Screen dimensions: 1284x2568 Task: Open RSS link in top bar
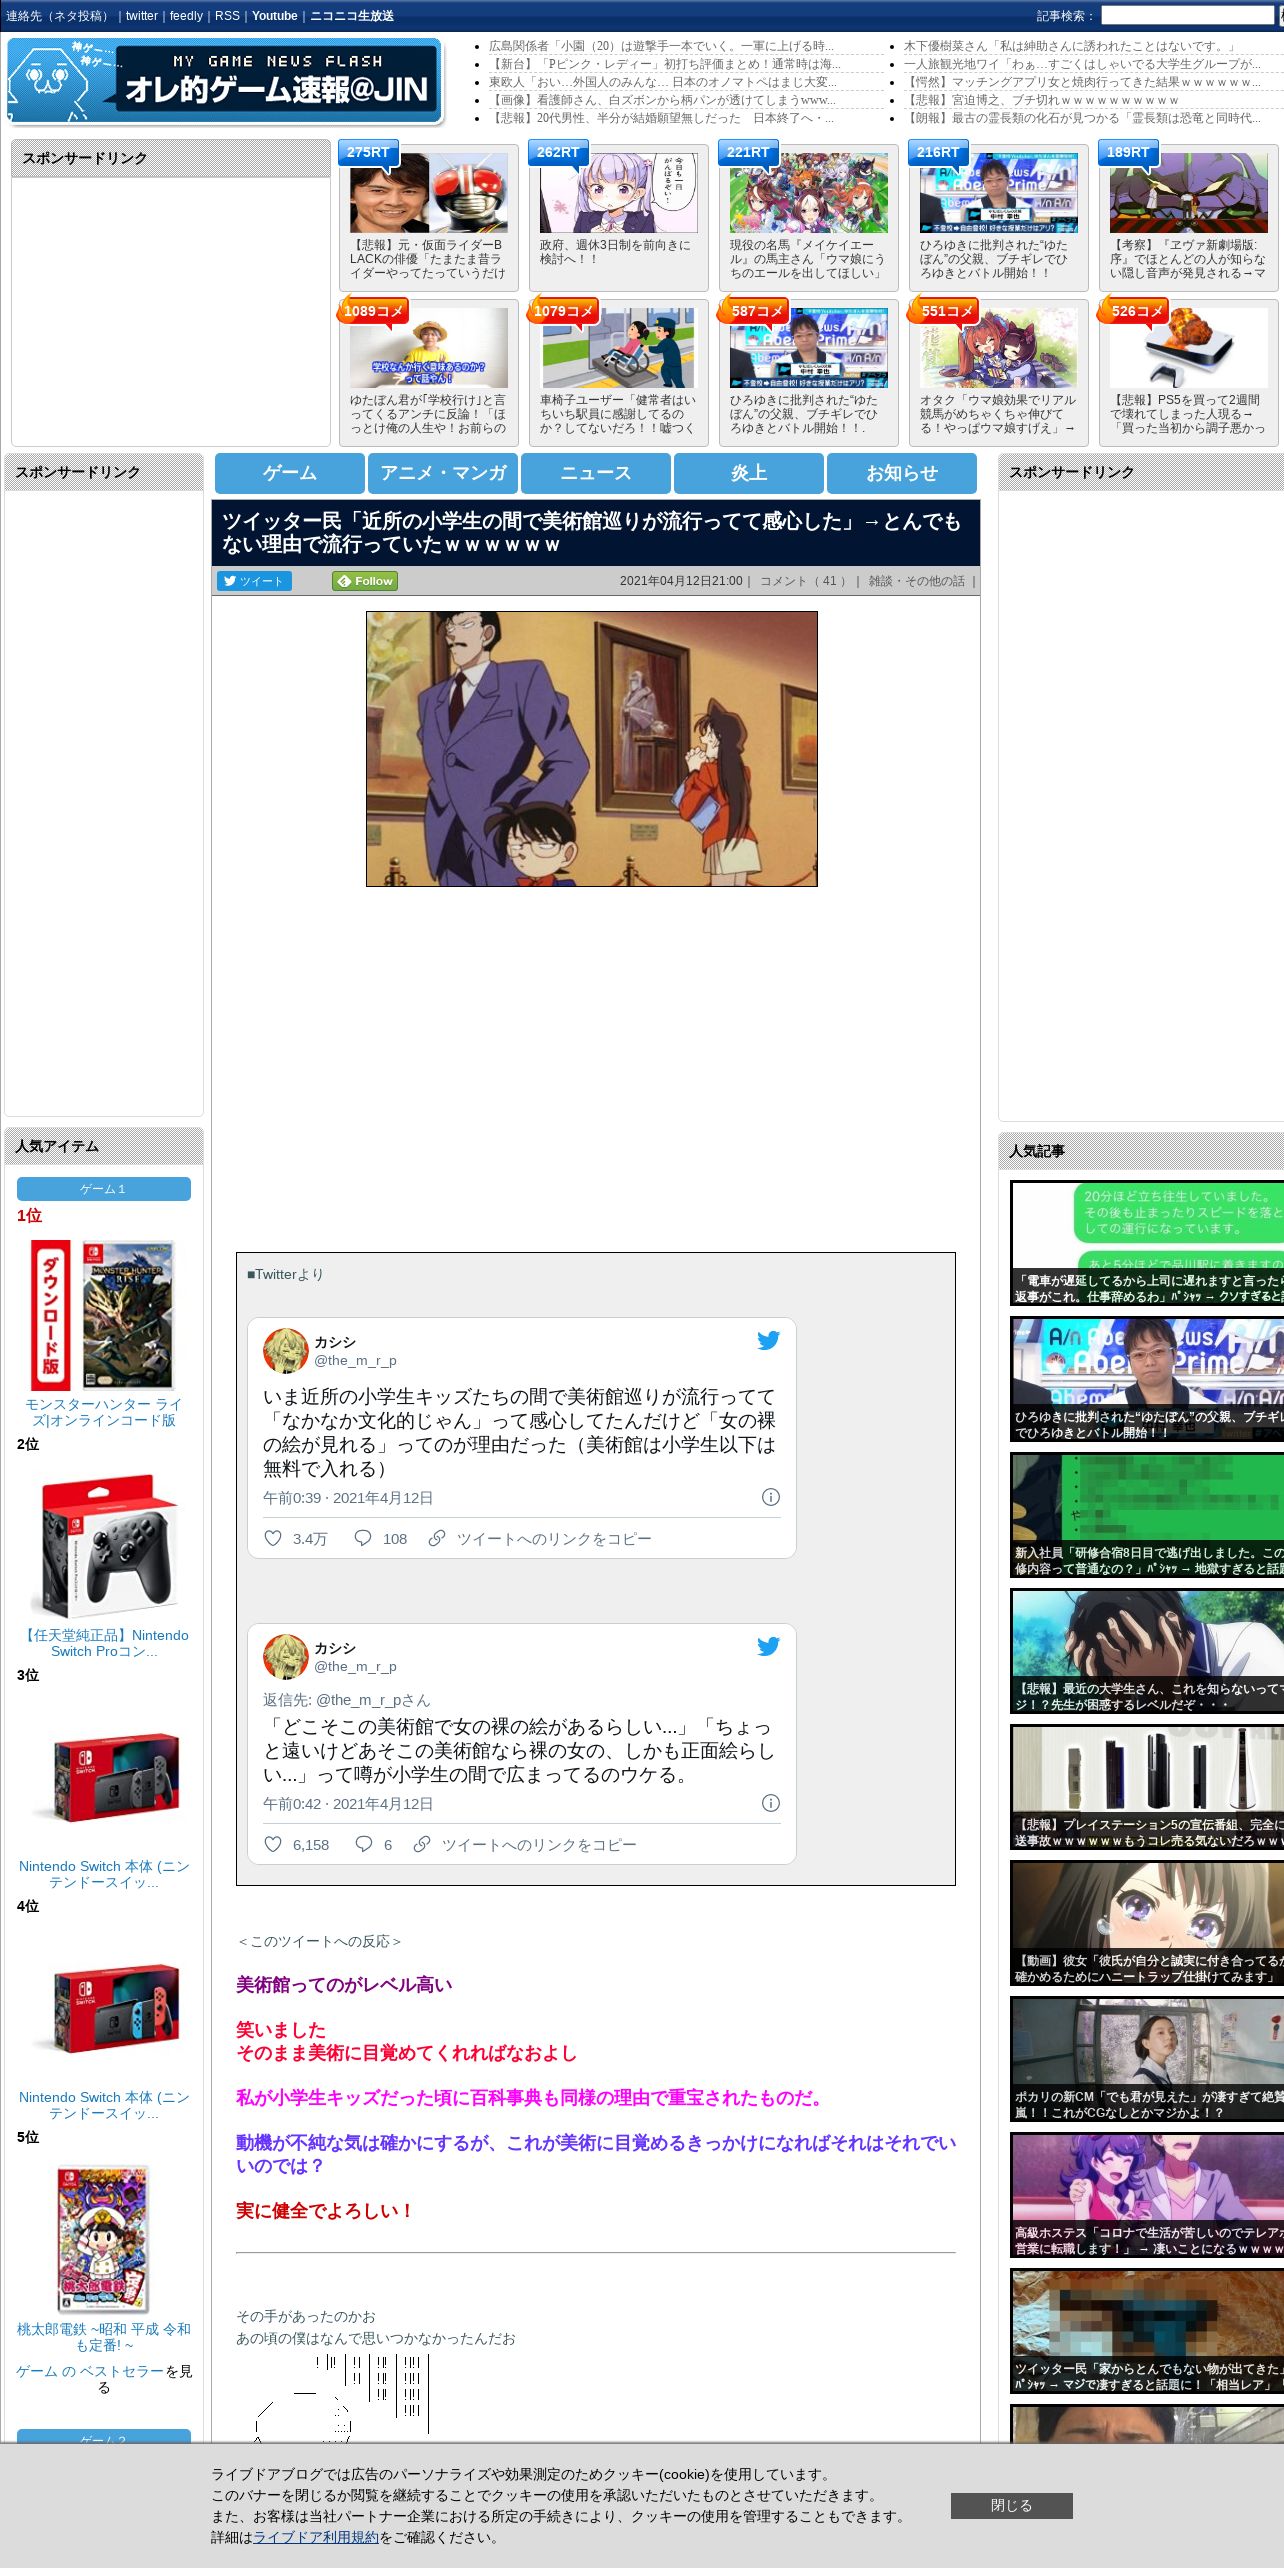click(x=227, y=16)
